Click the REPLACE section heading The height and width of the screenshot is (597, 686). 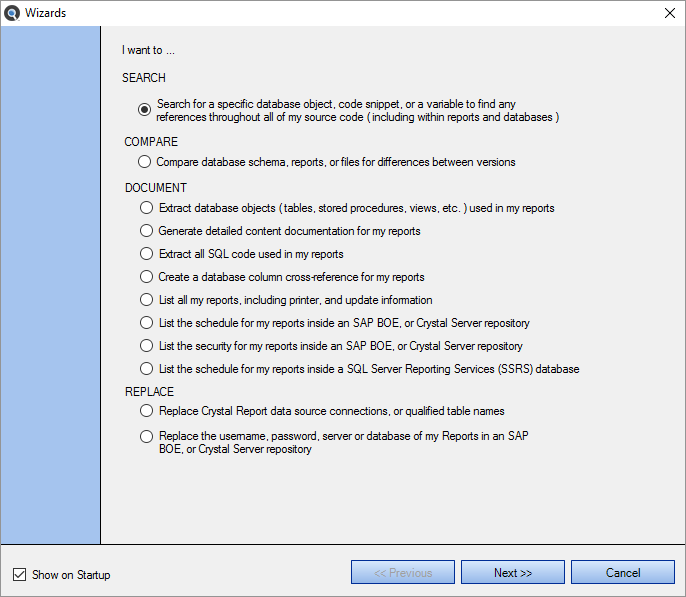pyautogui.click(x=150, y=391)
